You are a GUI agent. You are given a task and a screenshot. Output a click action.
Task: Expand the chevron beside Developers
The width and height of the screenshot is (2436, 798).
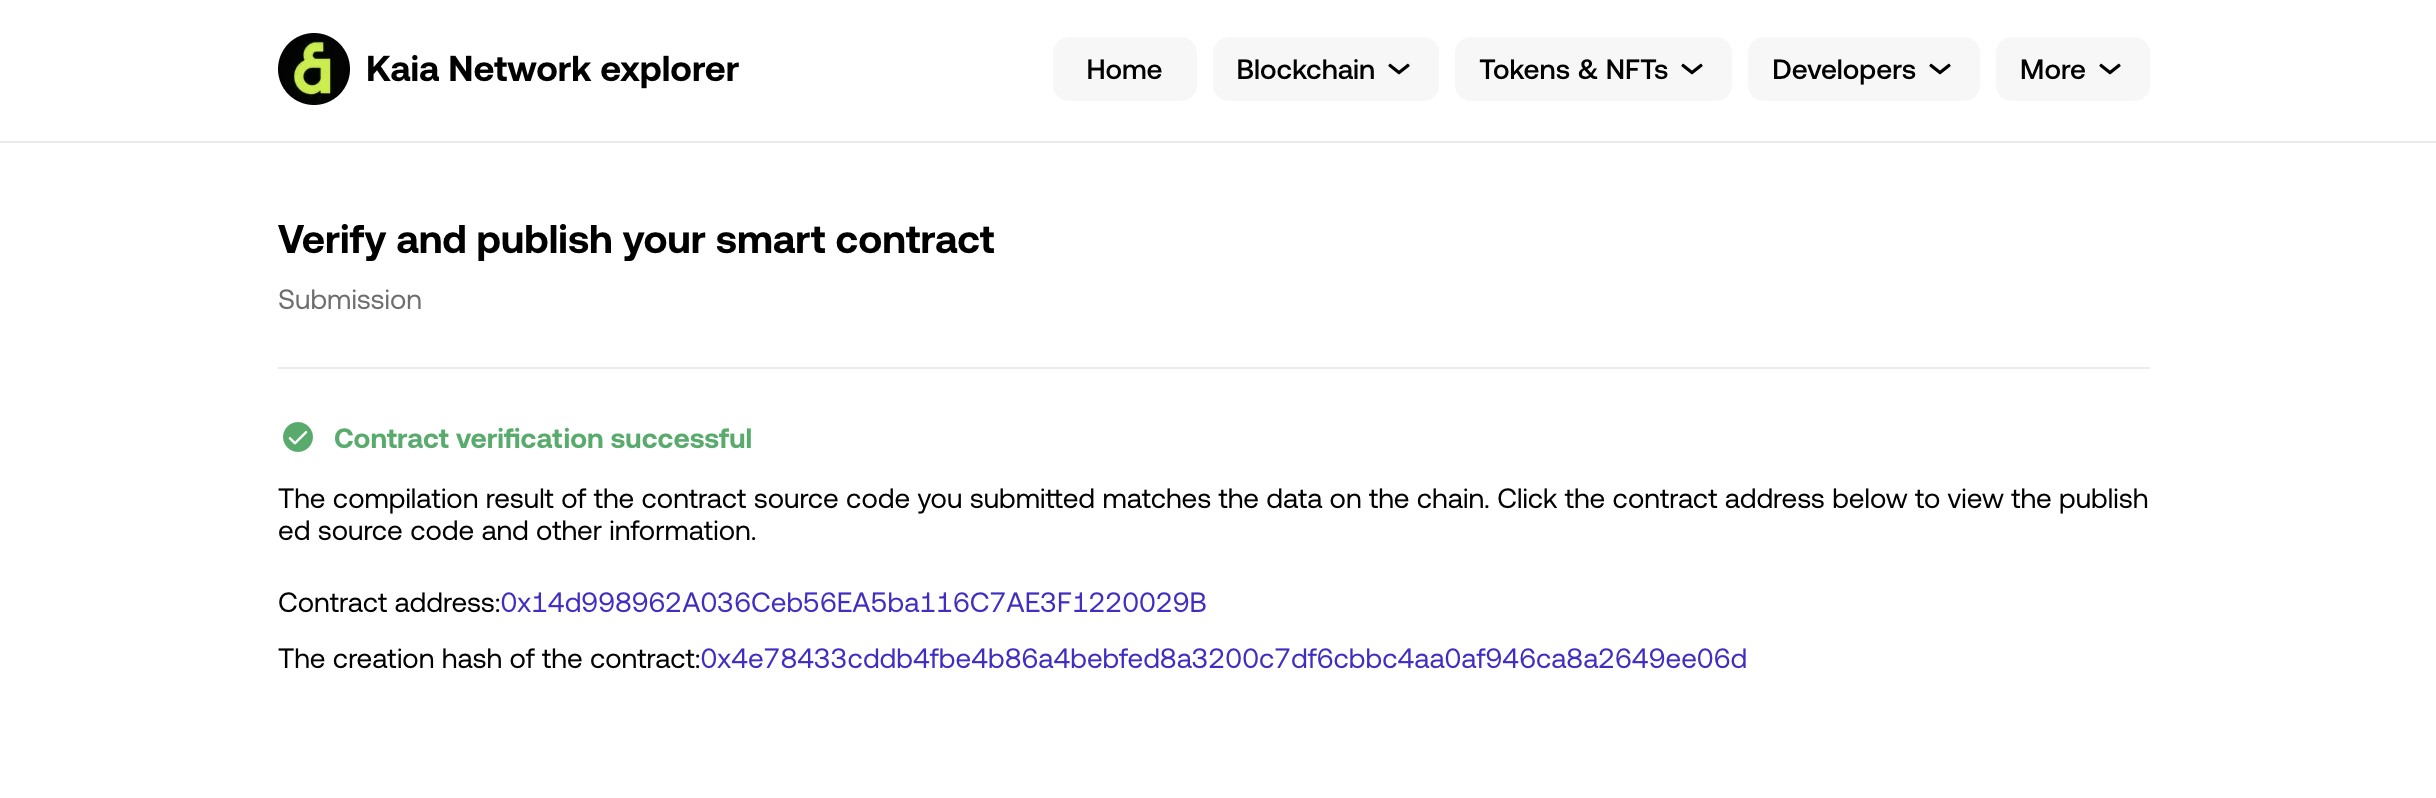pyautogui.click(x=1940, y=69)
